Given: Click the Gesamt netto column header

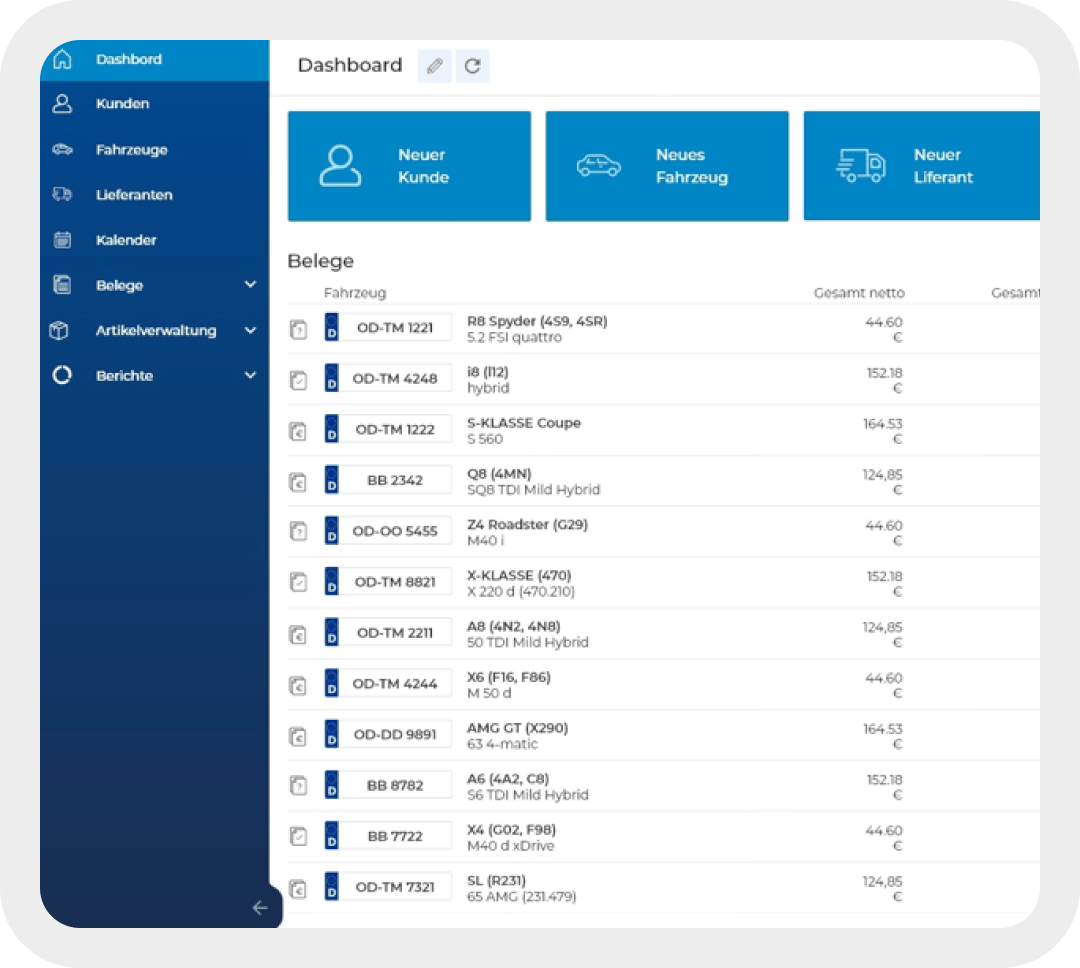Looking at the screenshot, I should (x=859, y=293).
